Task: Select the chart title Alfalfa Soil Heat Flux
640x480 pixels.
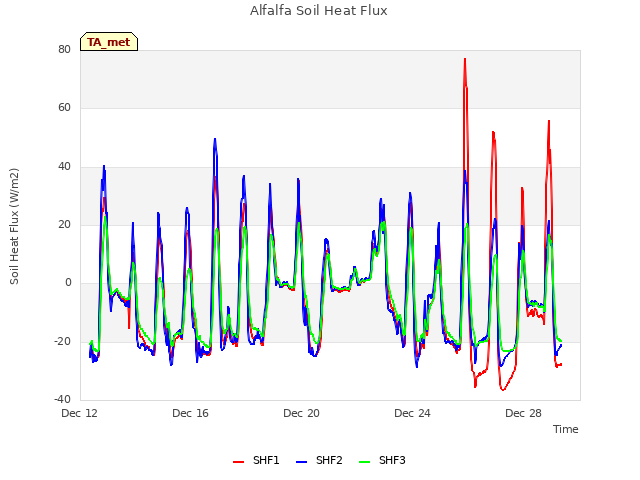Action: (319, 10)
